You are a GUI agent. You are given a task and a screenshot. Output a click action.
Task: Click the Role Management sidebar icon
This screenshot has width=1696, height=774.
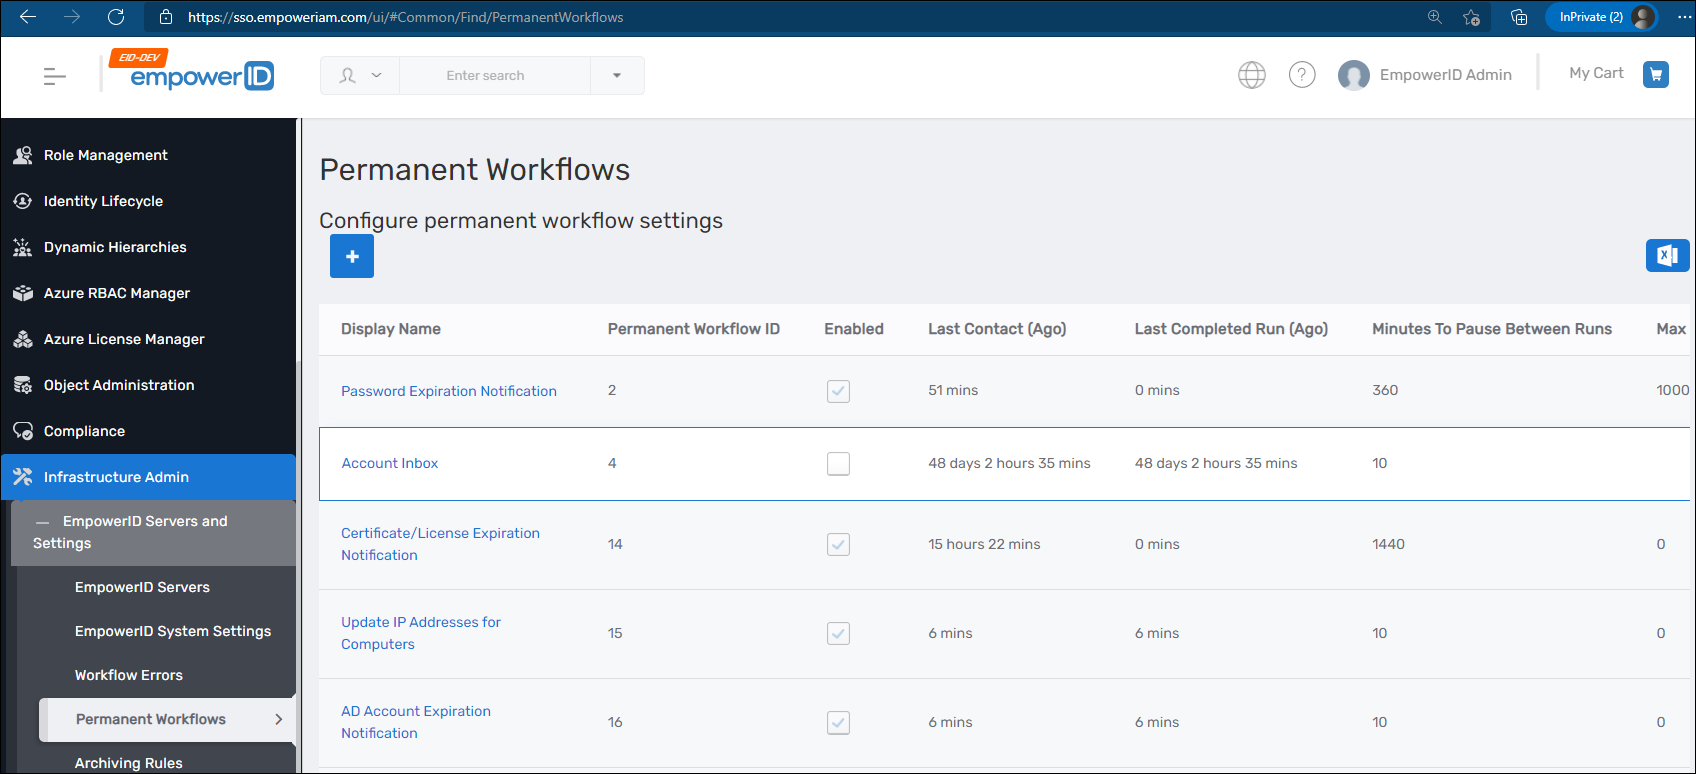point(23,155)
